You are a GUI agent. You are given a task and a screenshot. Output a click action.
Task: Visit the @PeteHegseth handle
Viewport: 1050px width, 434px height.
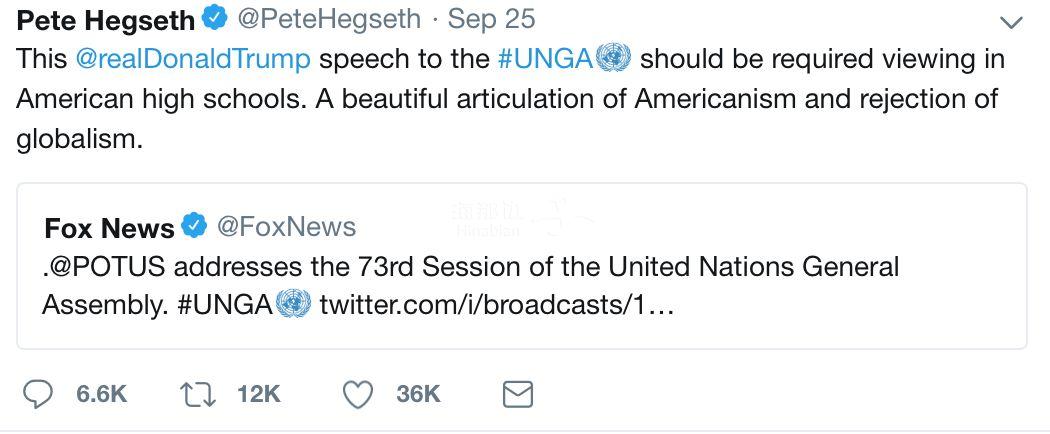tap(327, 19)
